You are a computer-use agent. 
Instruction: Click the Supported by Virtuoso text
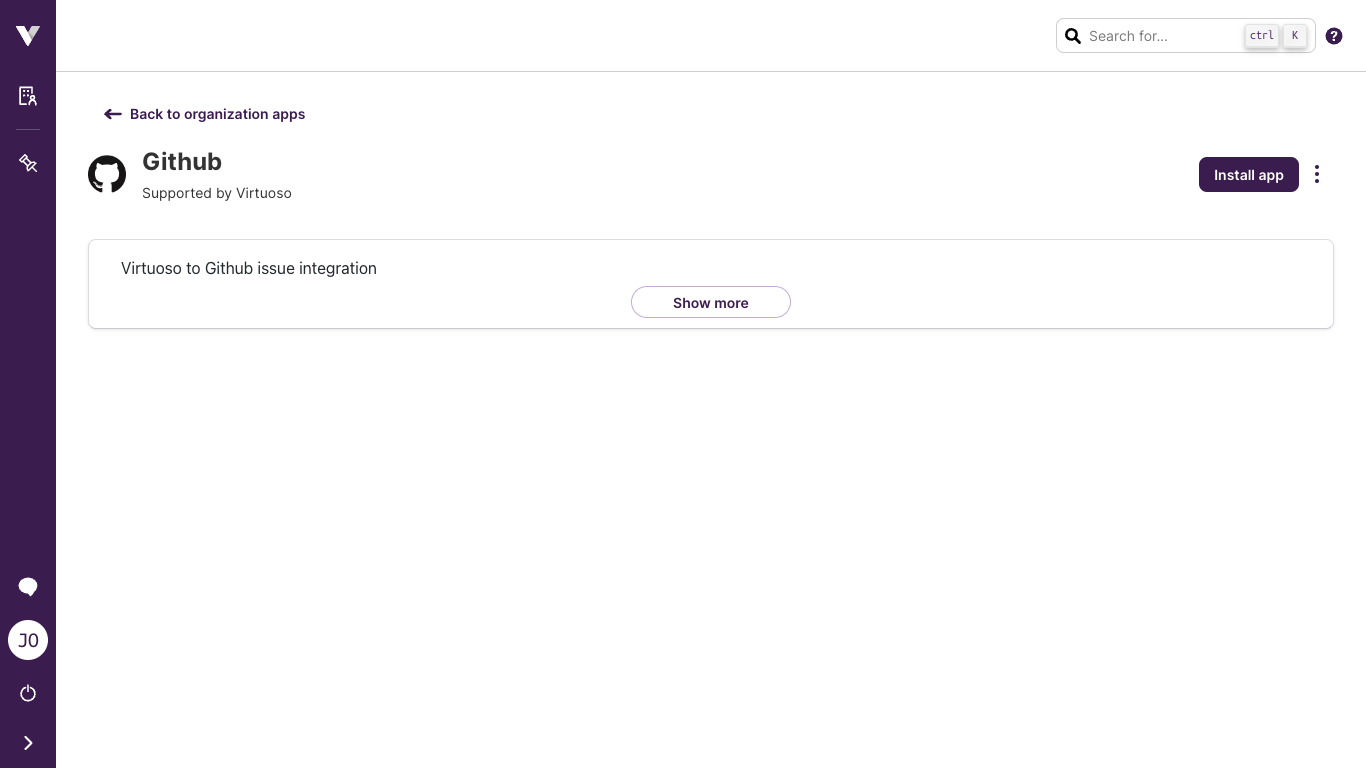[217, 193]
